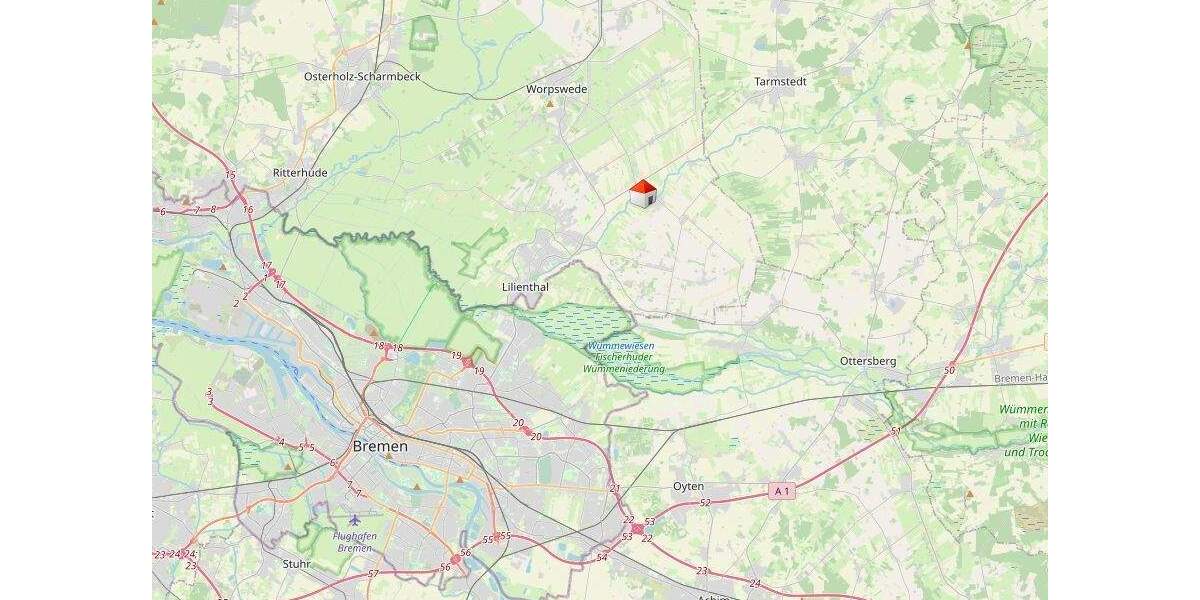This screenshot has height=600, width=1200.
Task: Click the airplane icon at Flughafen Bremen
Action: coord(354,520)
